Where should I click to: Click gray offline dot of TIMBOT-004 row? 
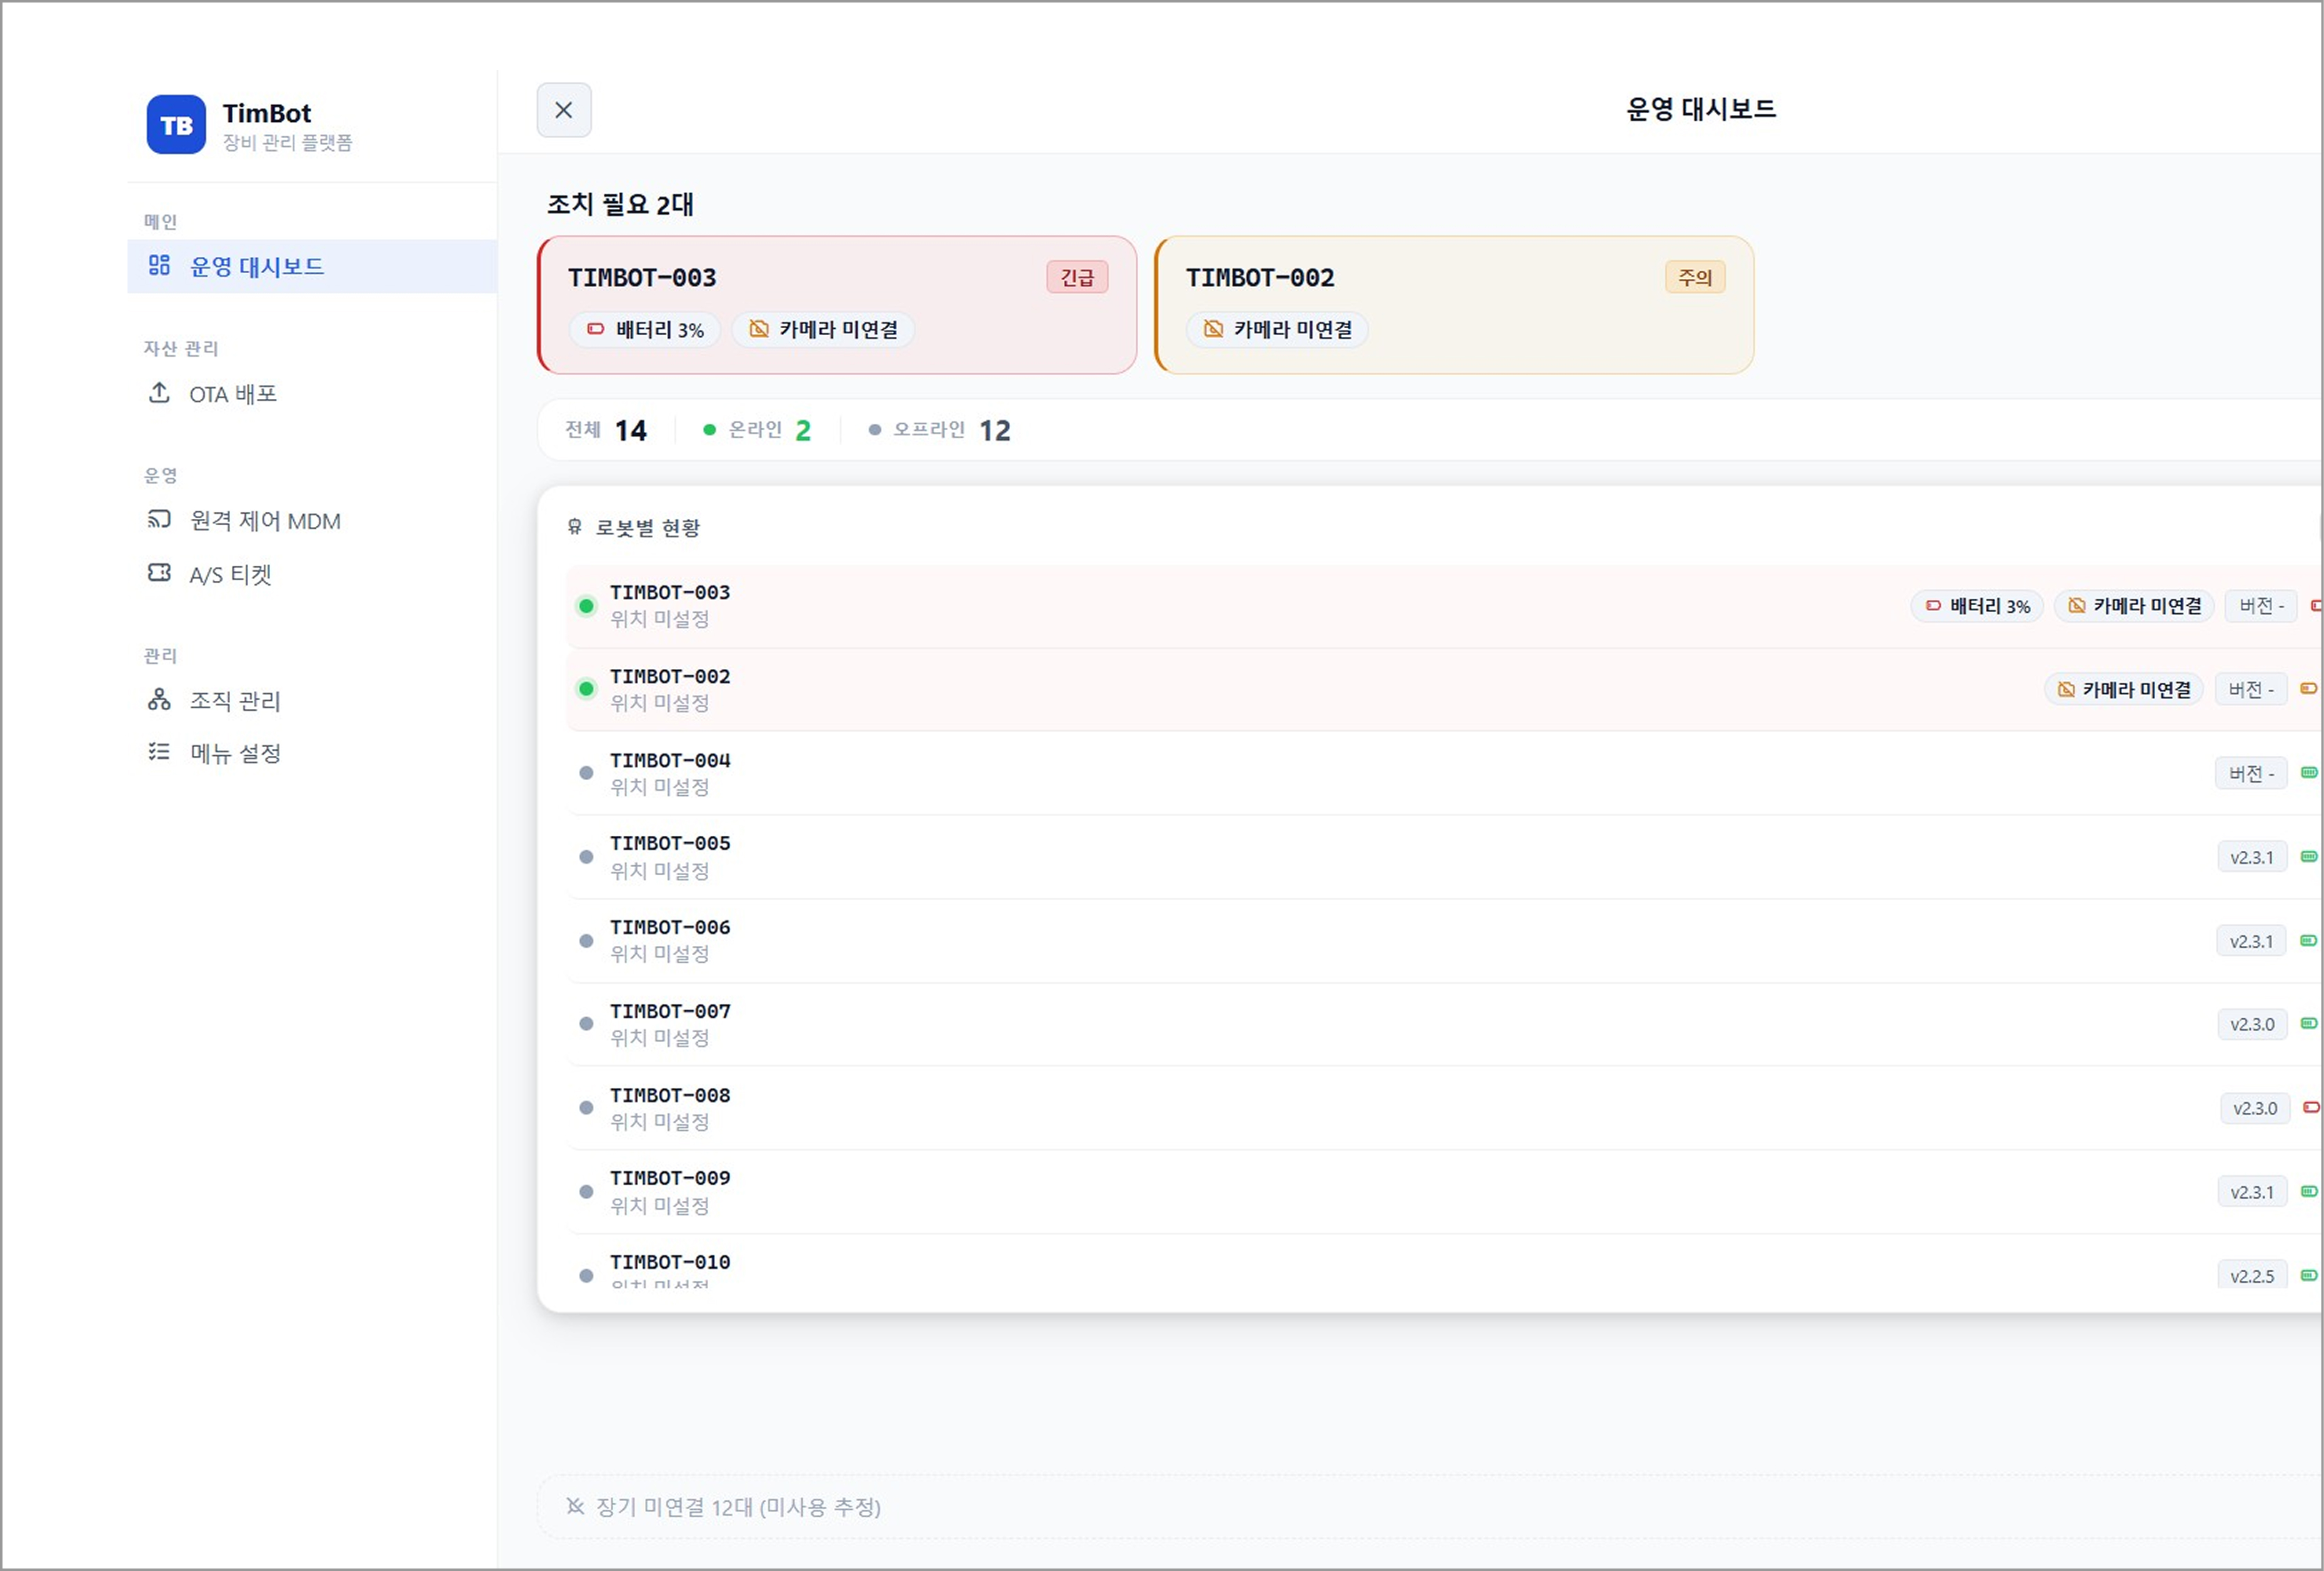587,773
